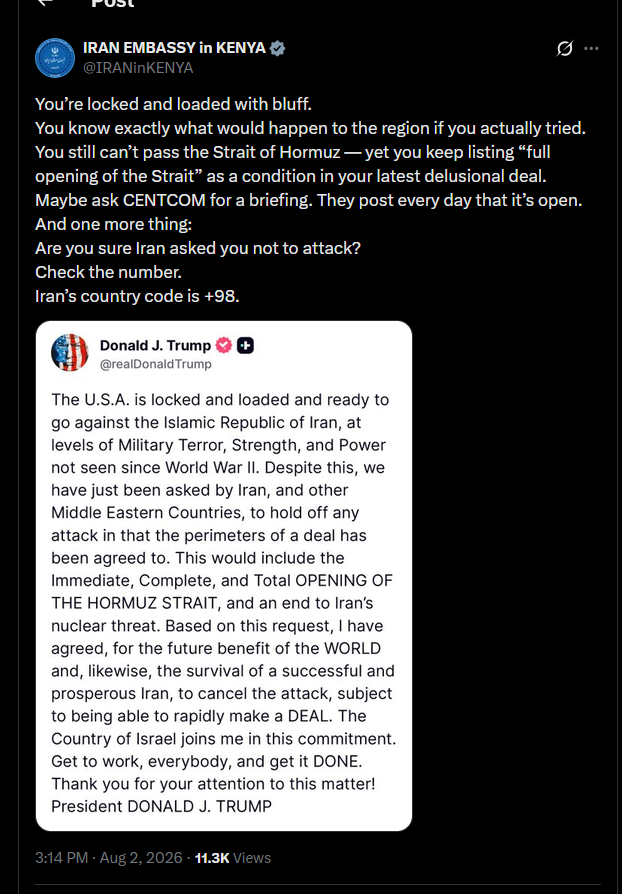The width and height of the screenshot is (622, 894).
Task: Click Donald J. Trump's avatar in quoted post
Action: 70,353
